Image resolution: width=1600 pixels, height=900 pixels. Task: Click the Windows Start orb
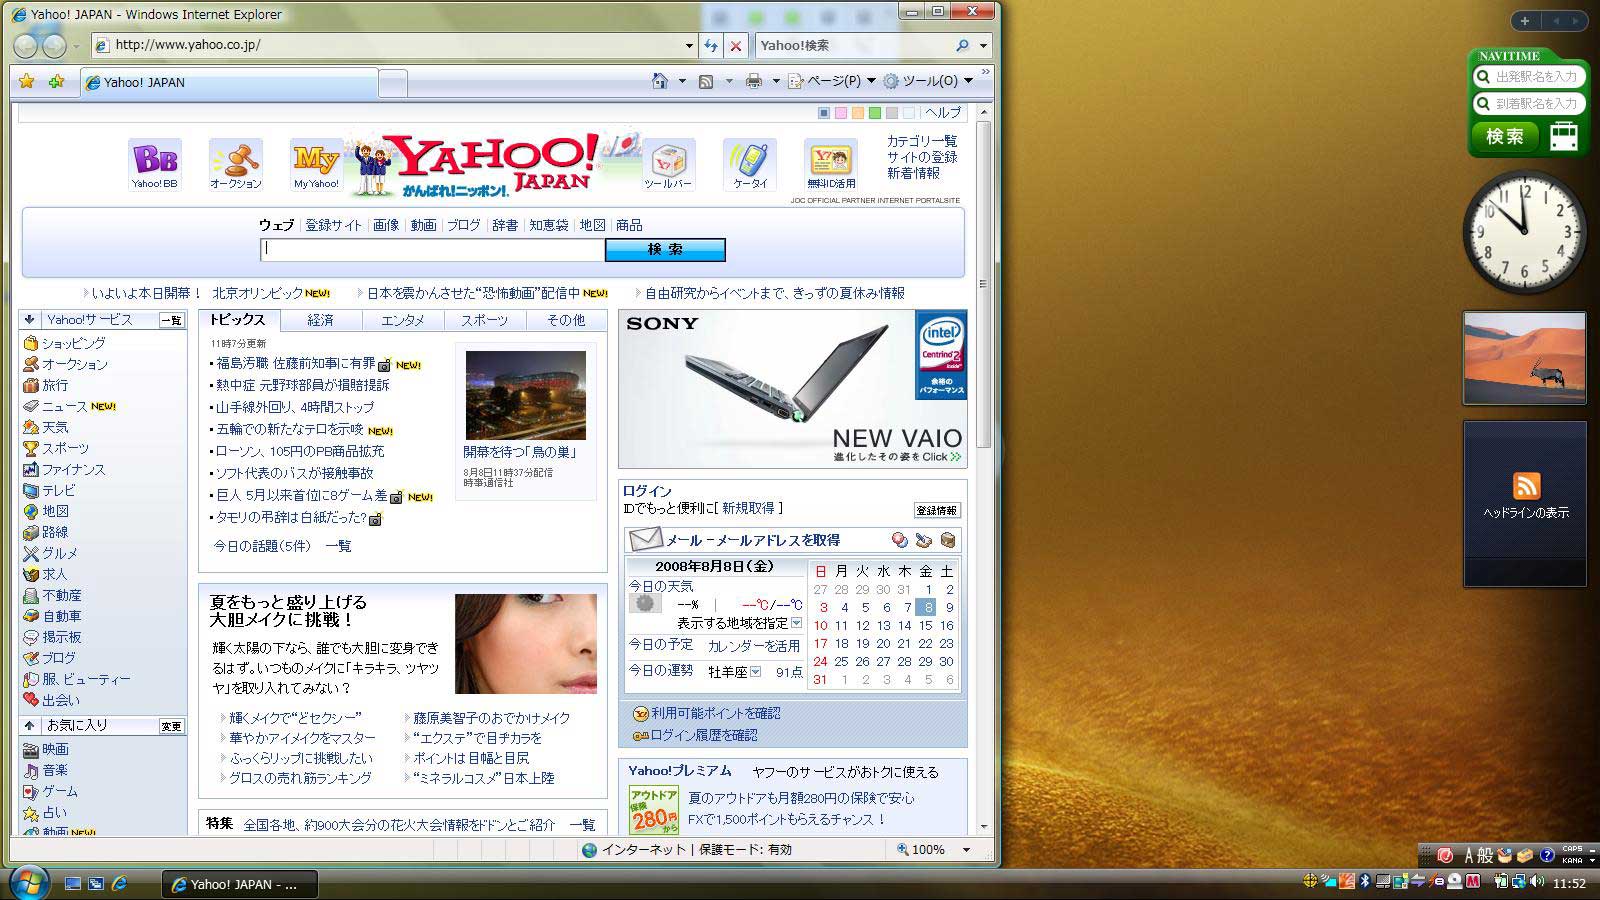(28, 882)
